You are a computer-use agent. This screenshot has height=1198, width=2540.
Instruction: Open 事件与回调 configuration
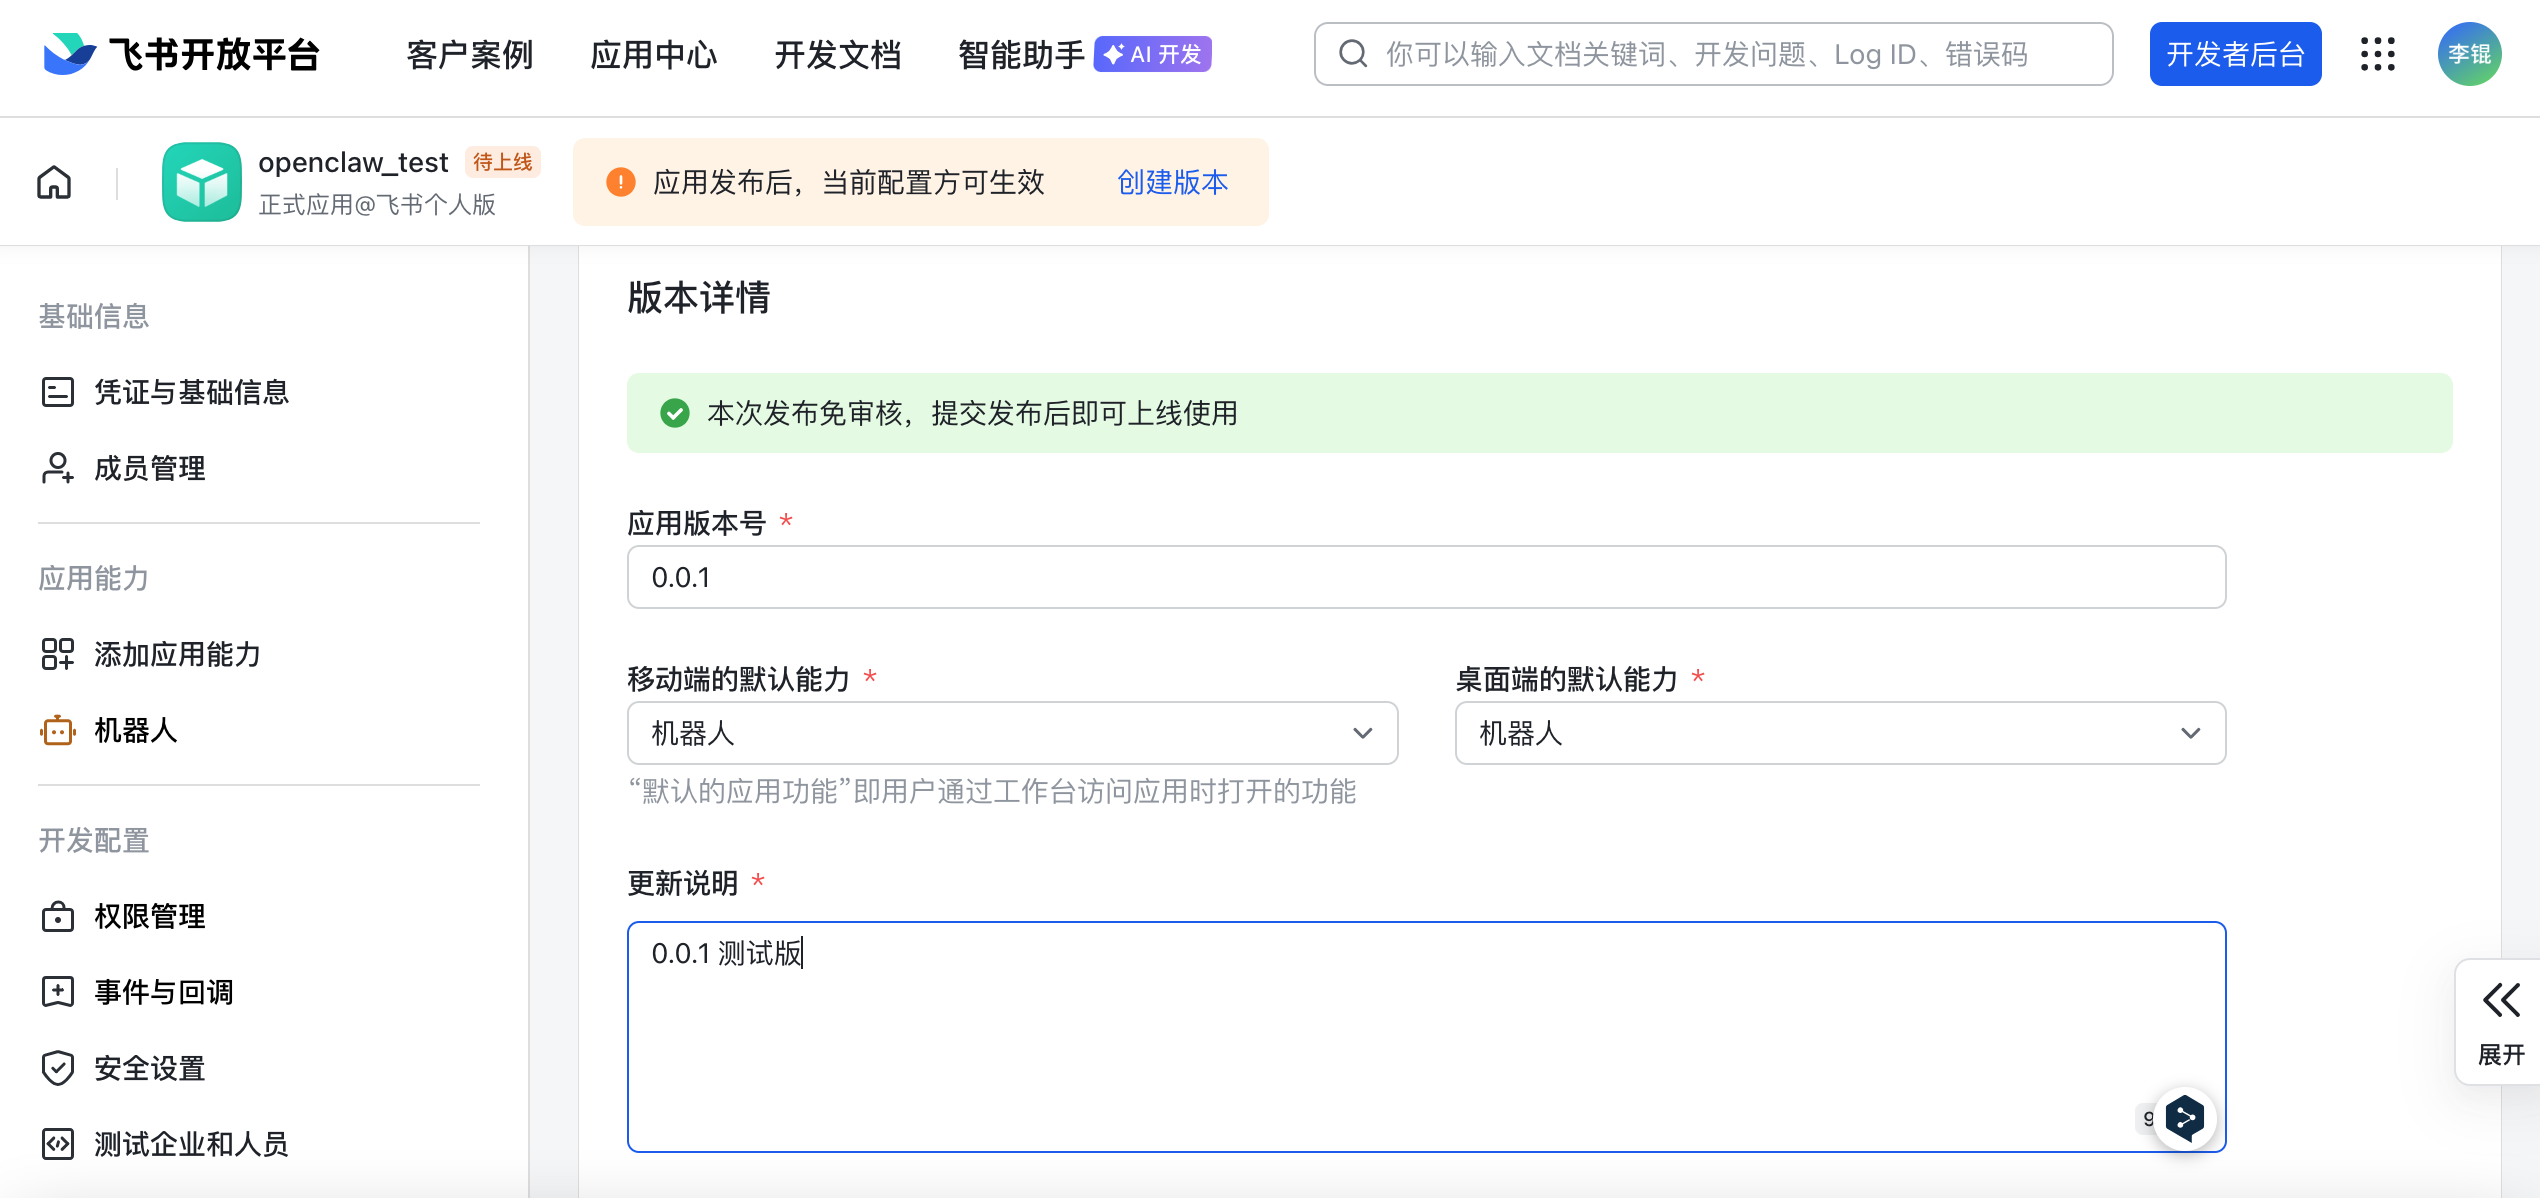(x=163, y=992)
